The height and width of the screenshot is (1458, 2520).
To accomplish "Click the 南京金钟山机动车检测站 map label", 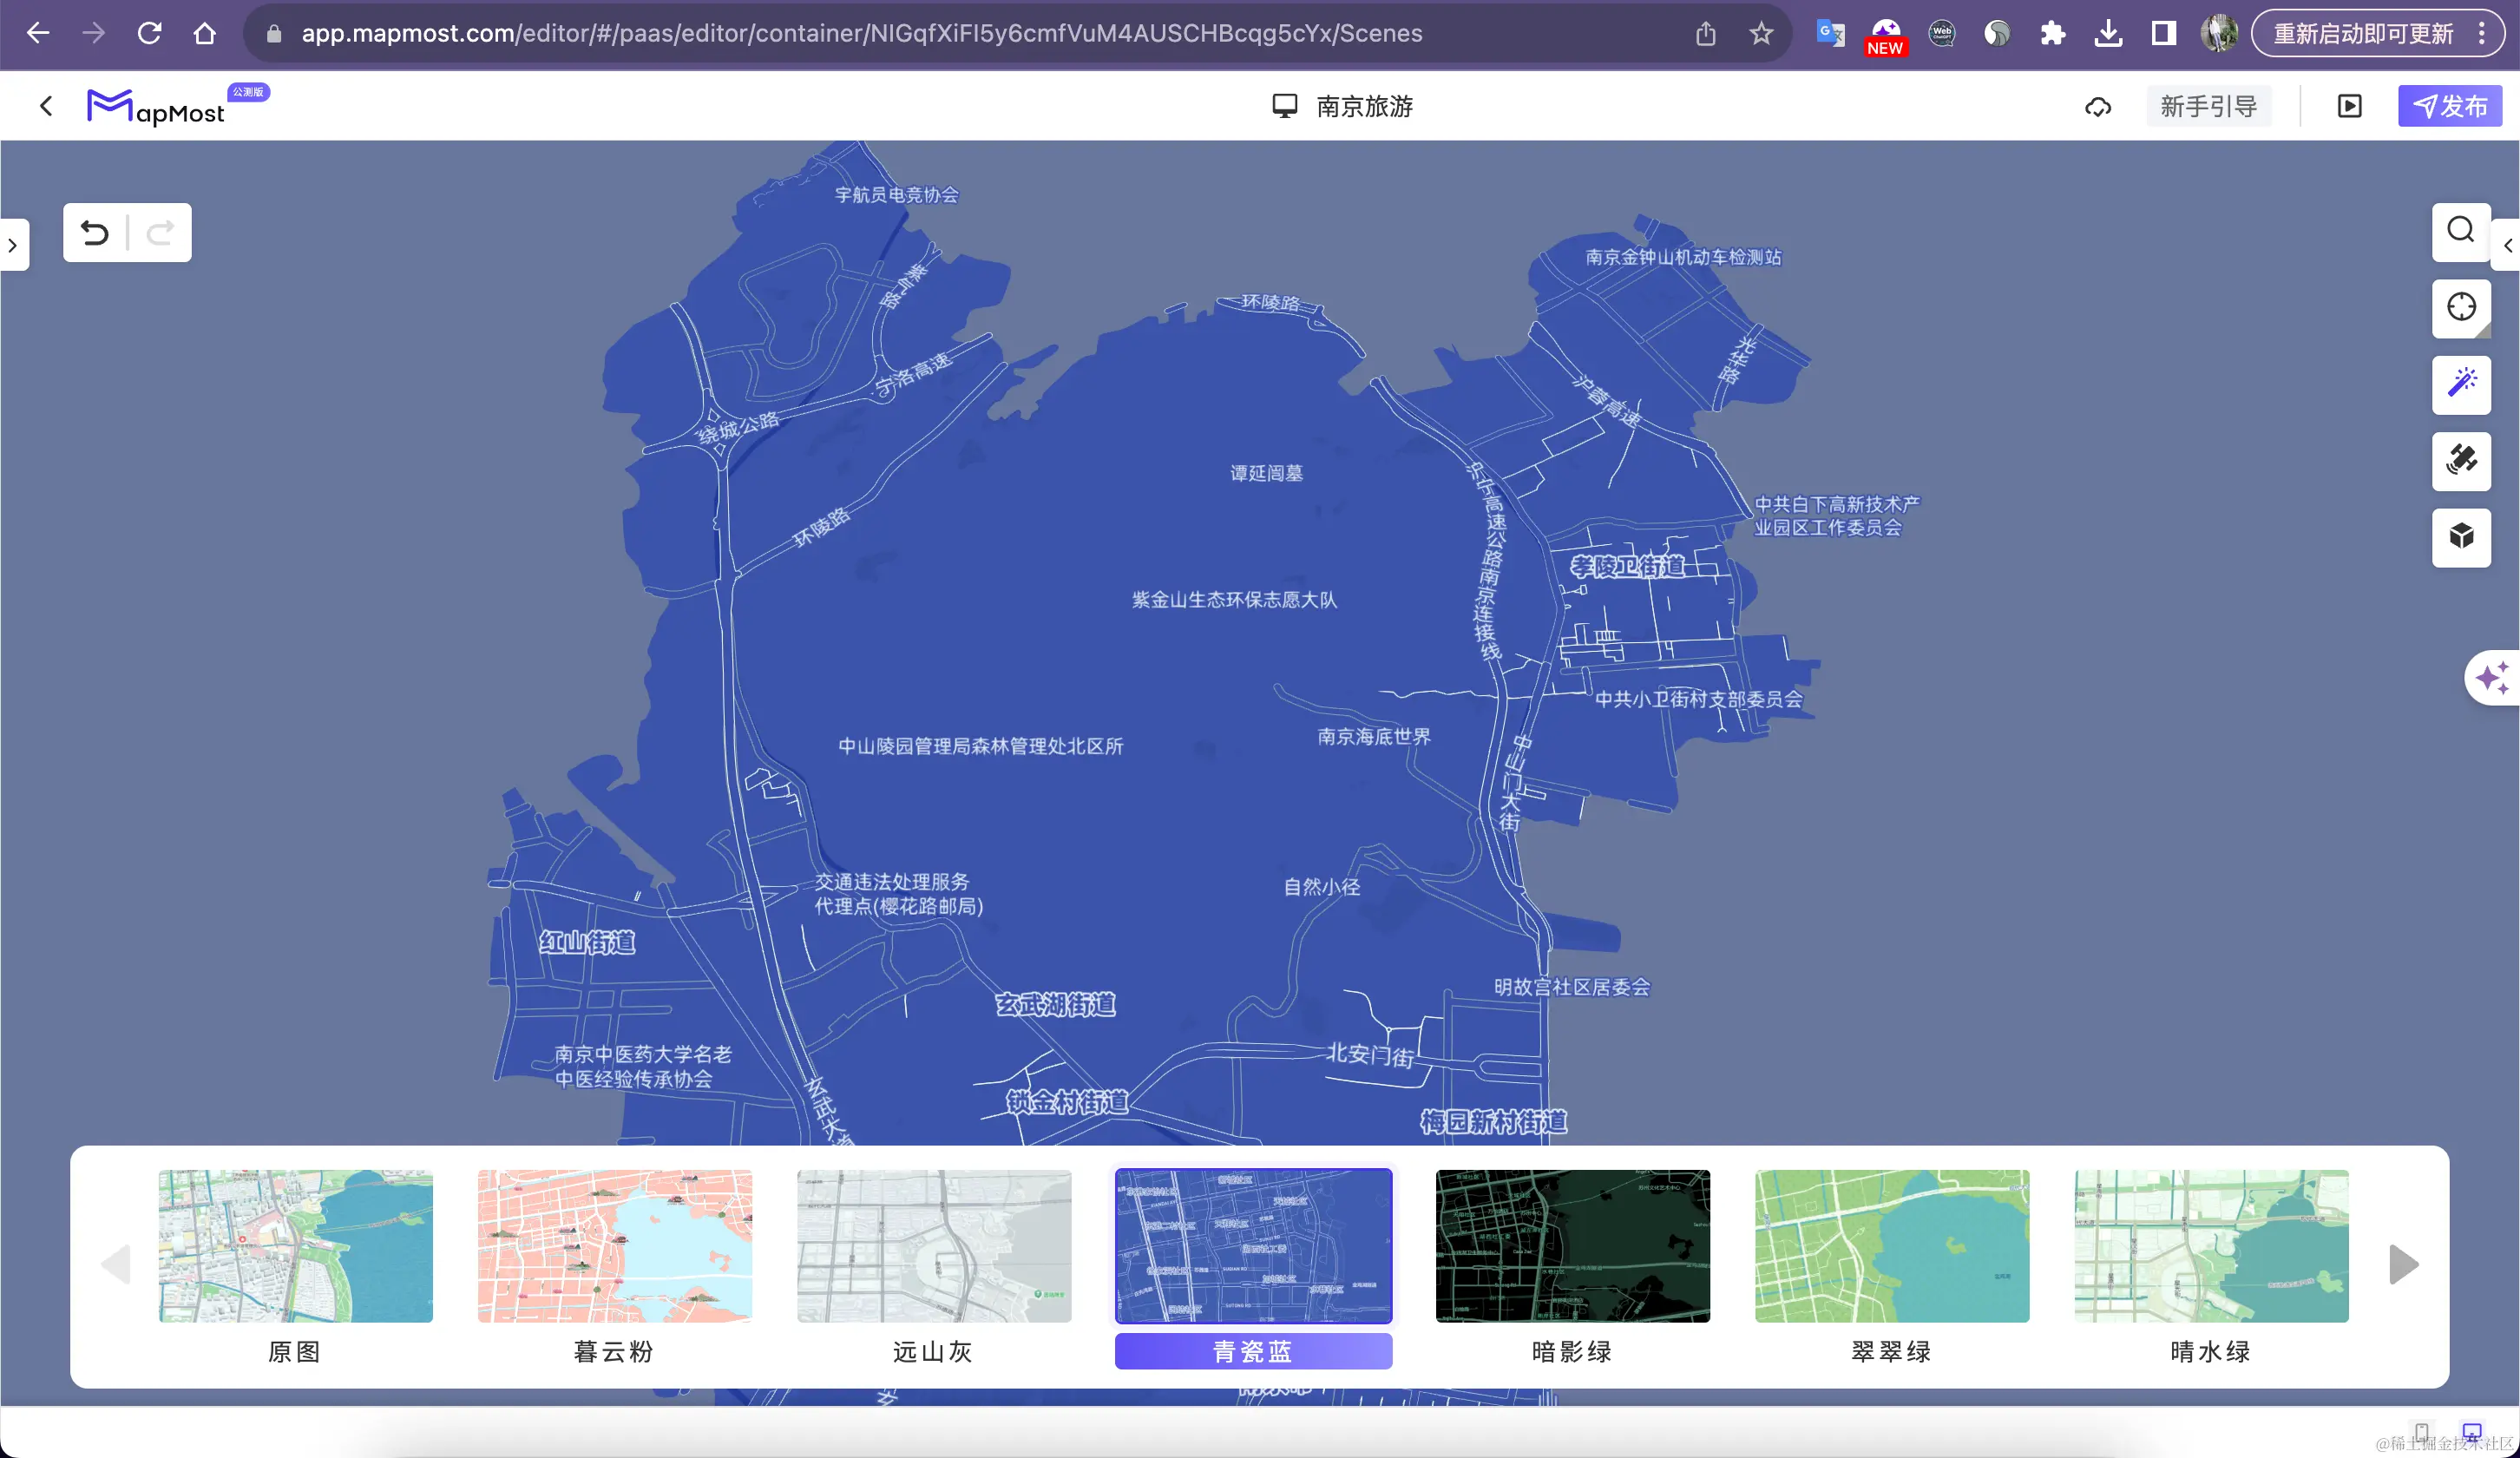I will pos(1684,257).
